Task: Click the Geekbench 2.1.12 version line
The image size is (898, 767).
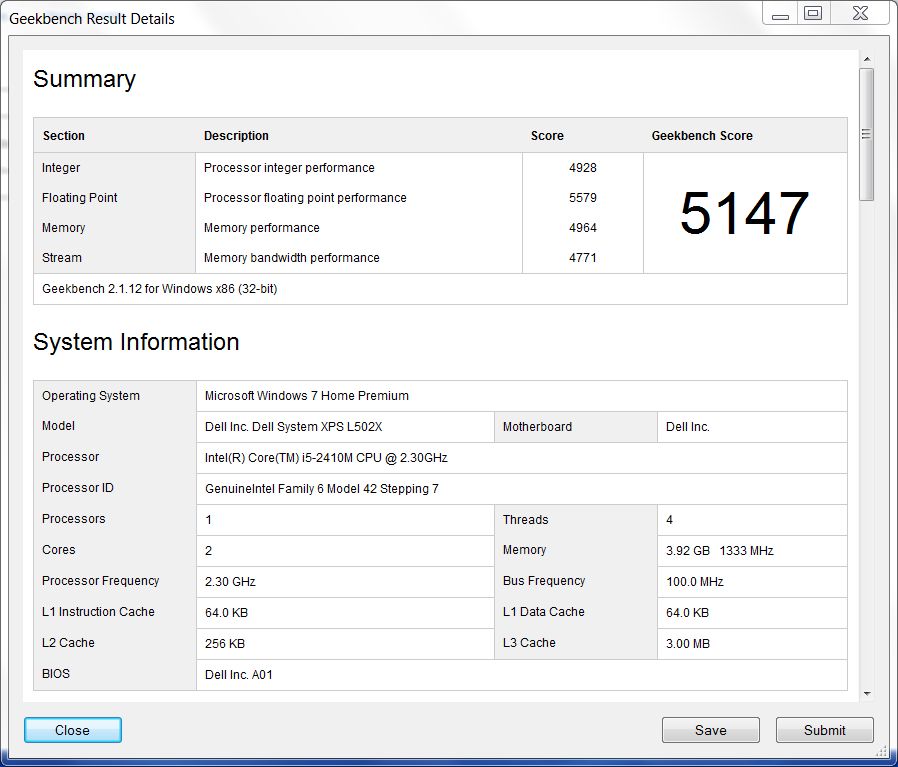Action: [160, 289]
